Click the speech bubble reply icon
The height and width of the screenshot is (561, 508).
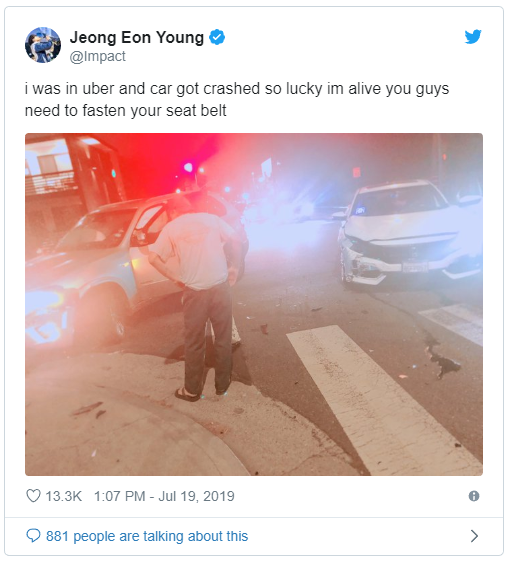(33, 536)
